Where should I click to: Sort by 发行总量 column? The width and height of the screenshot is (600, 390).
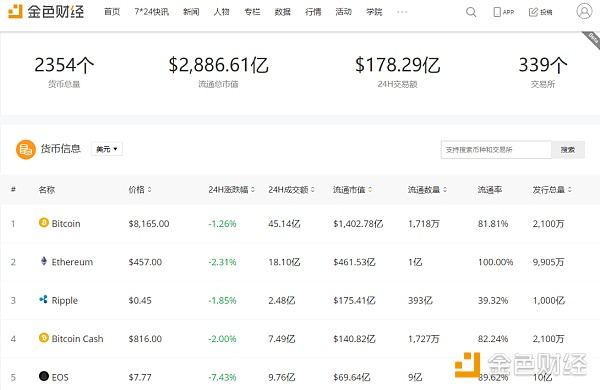coord(569,189)
